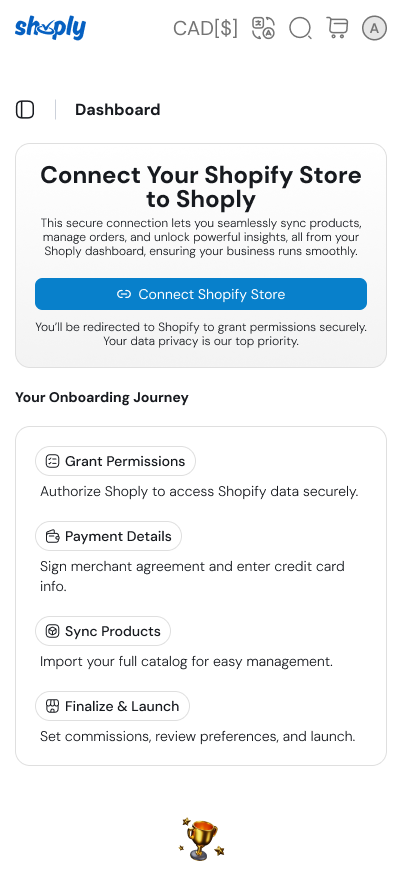This screenshot has width=402, height=874.
Task: Click the box icon in Sync Products
Action: 52,631
